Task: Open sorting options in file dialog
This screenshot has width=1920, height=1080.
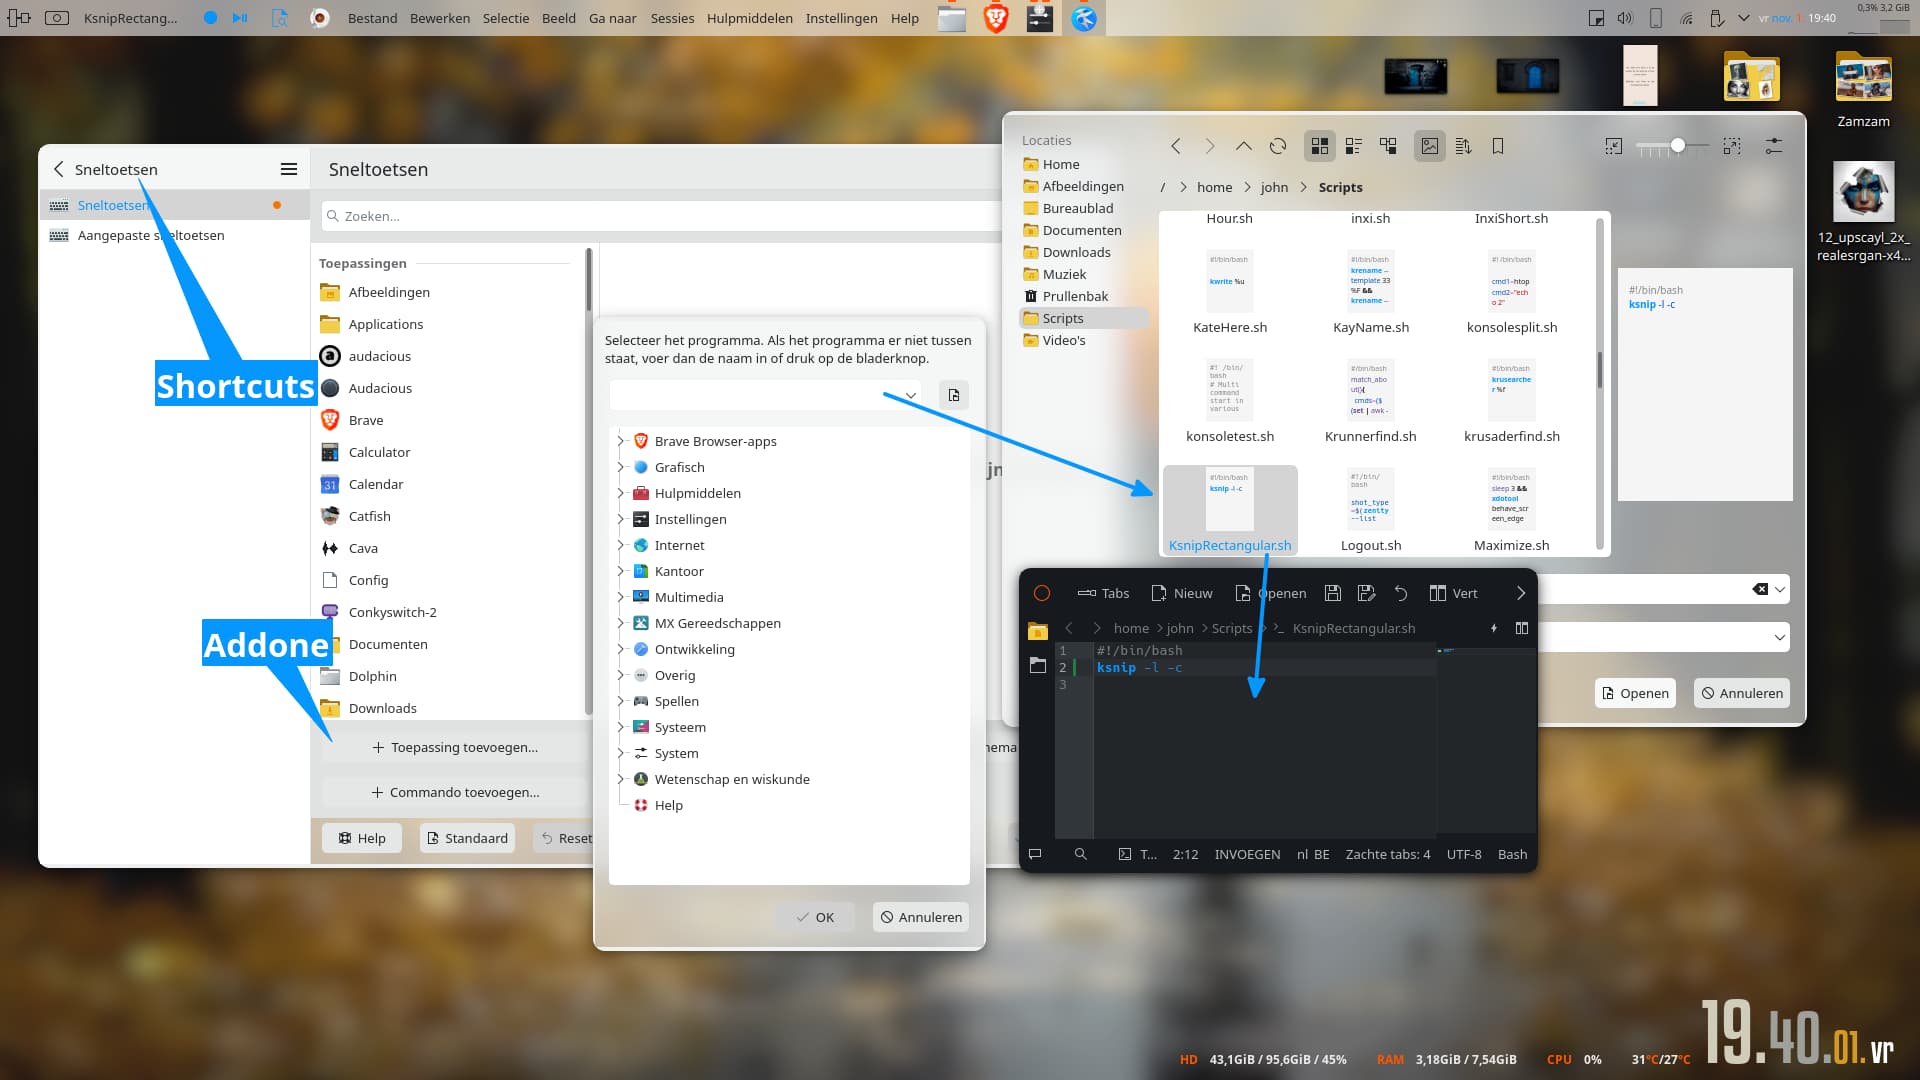Action: point(1464,146)
